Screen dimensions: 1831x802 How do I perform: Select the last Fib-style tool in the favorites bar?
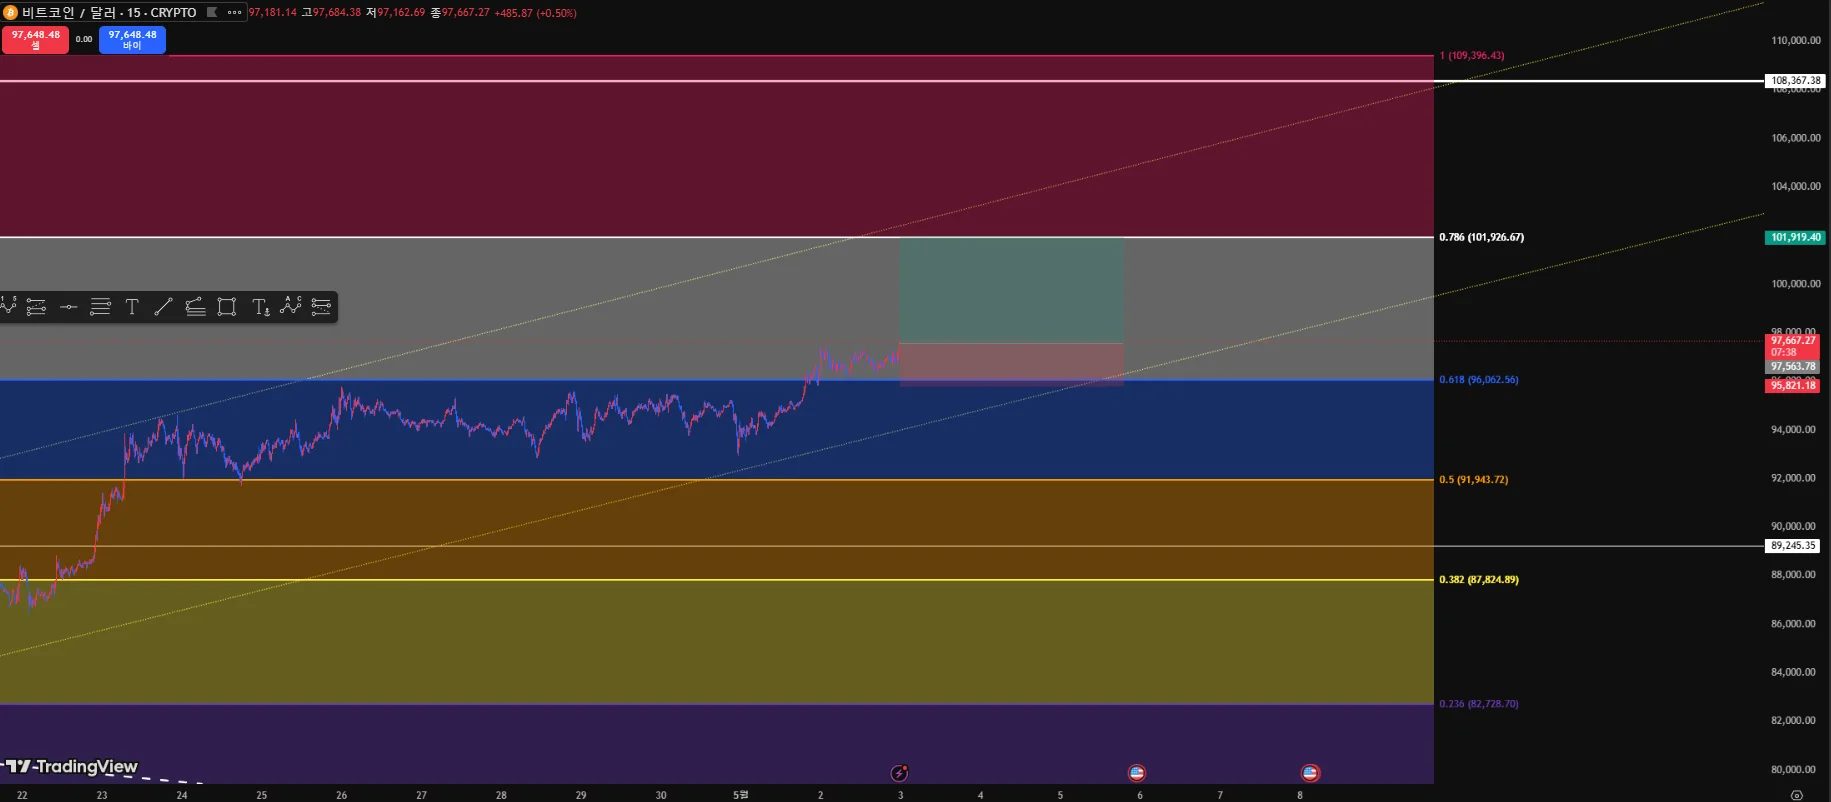point(321,307)
